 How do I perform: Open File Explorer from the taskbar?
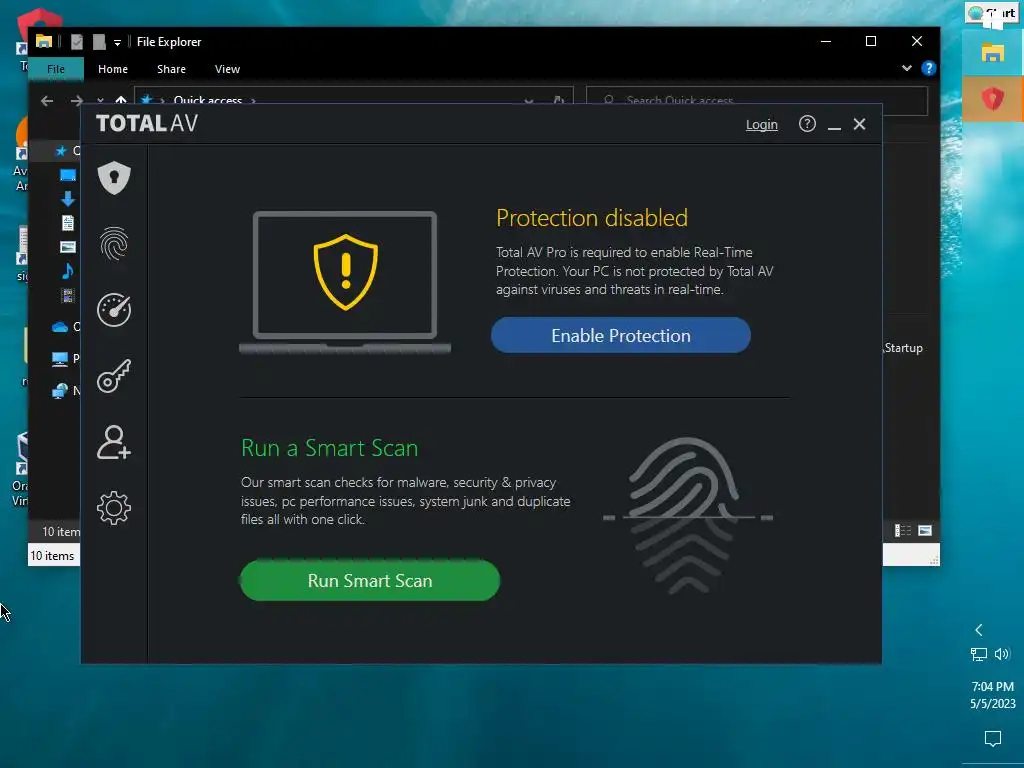993,53
